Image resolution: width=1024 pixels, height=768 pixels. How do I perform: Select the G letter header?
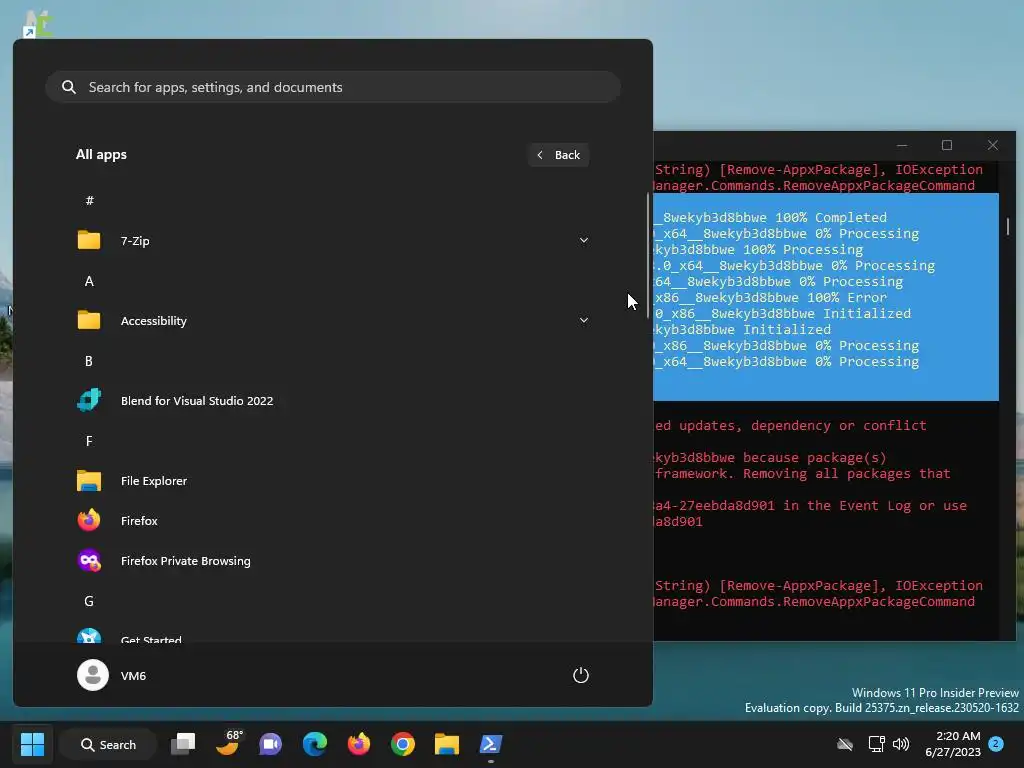pos(89,601)
